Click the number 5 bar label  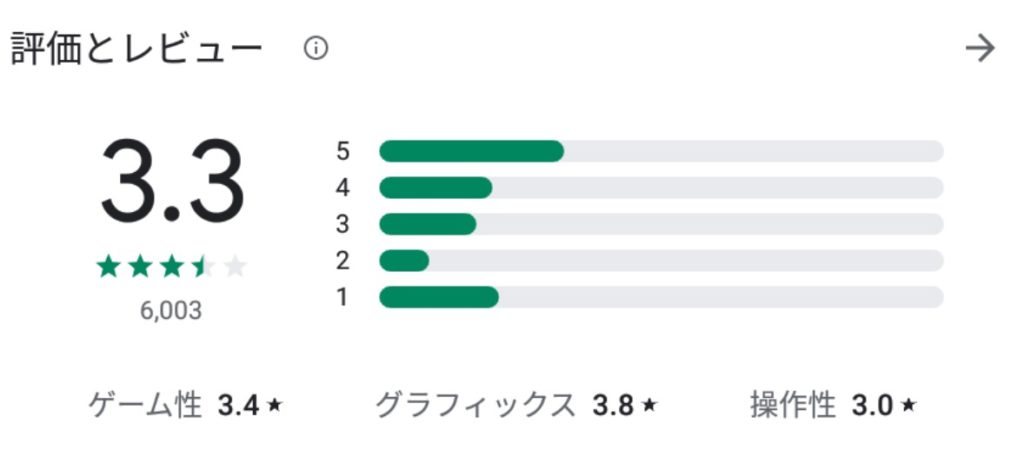pos(343,151)
